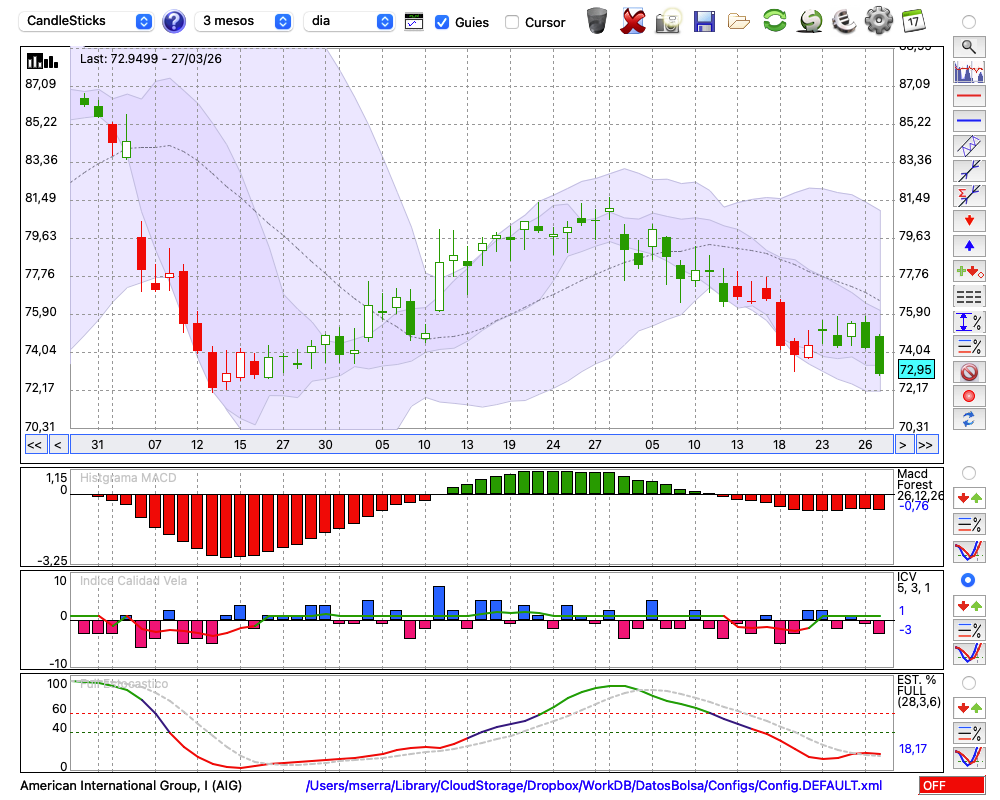Click the blue up arrow marker tool

968,246
